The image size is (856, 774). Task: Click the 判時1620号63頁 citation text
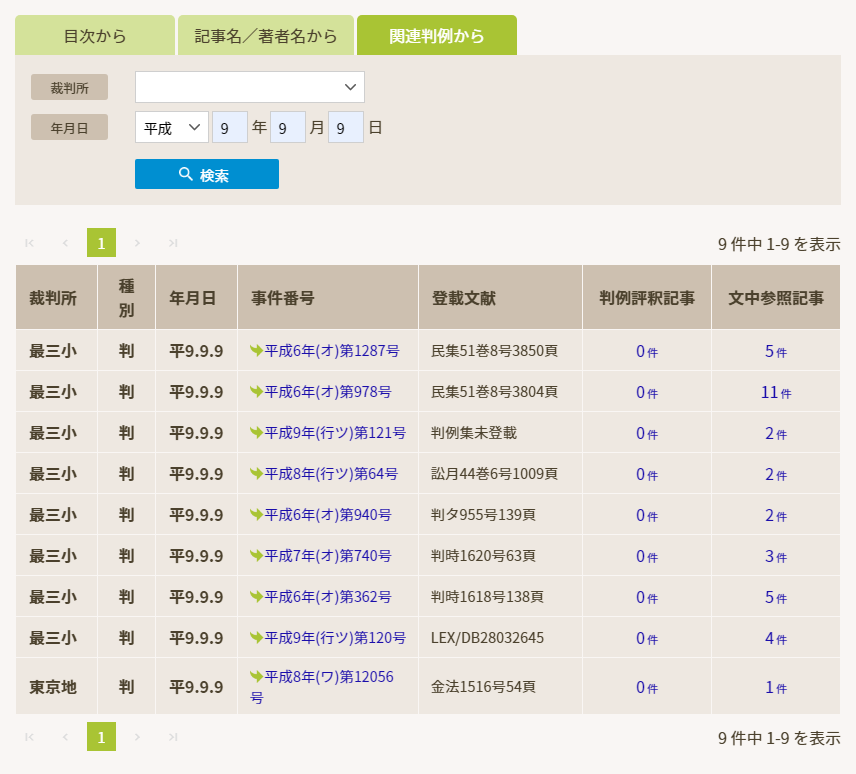(x=483, y=555)
